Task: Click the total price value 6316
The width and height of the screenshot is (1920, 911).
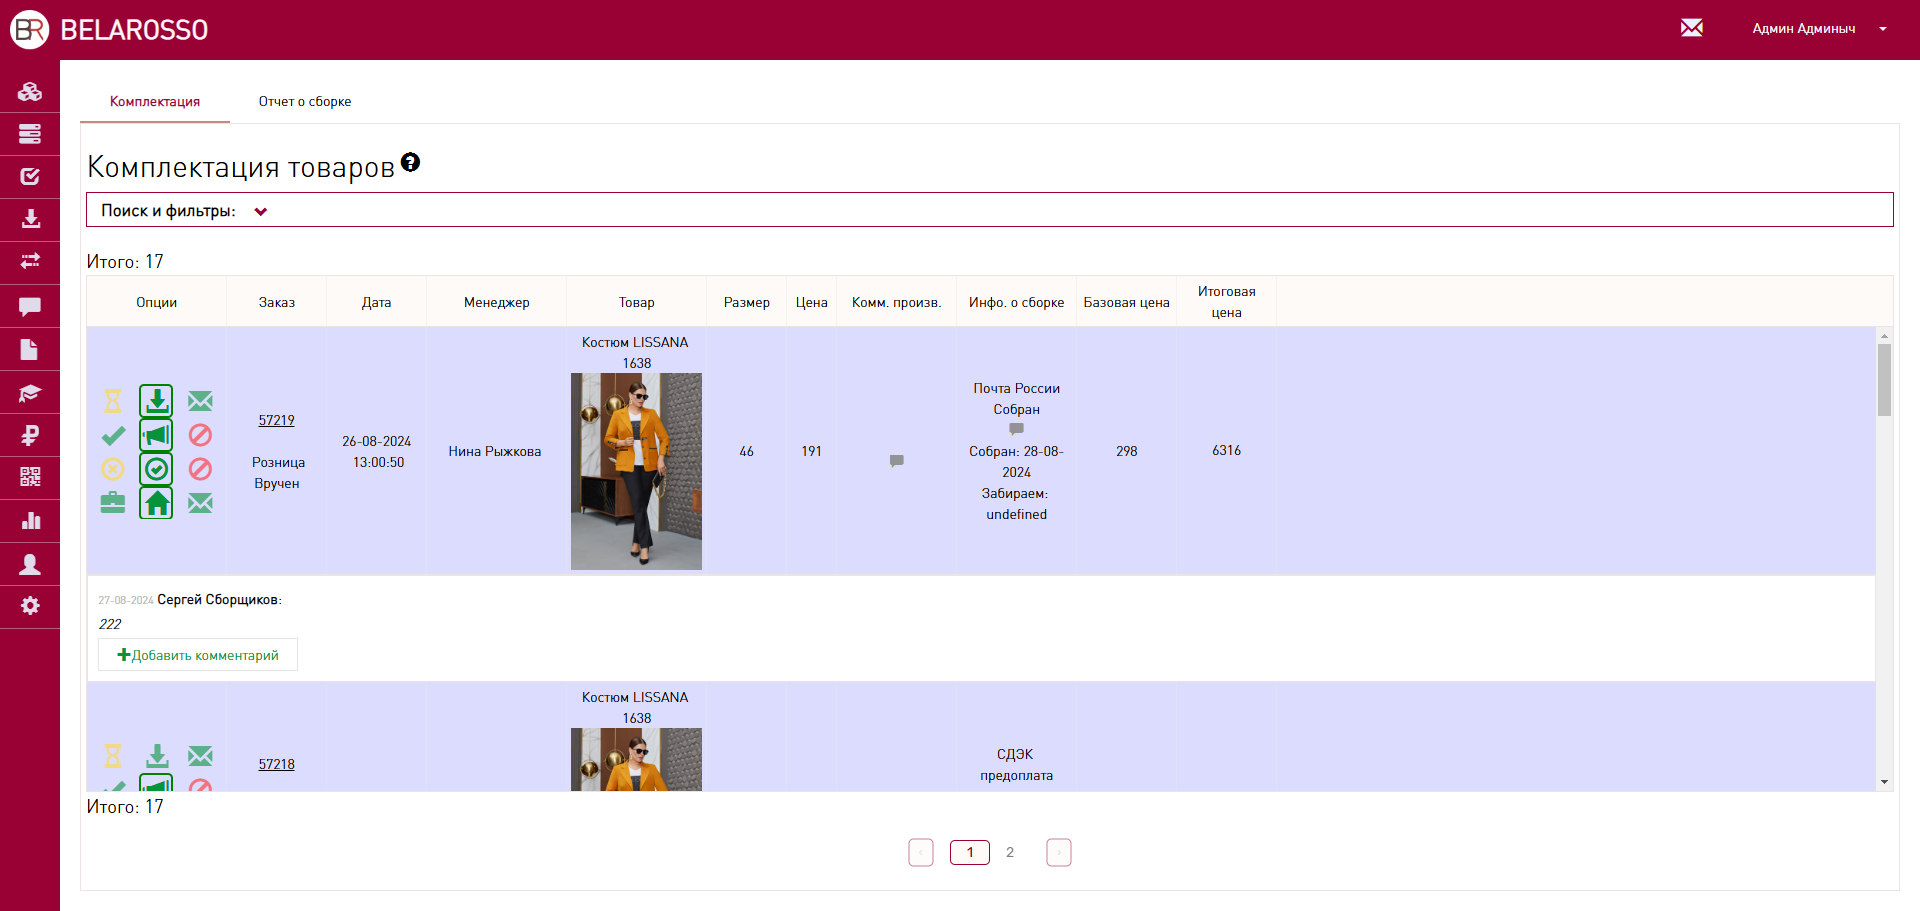Action: tap(1227, 451)
